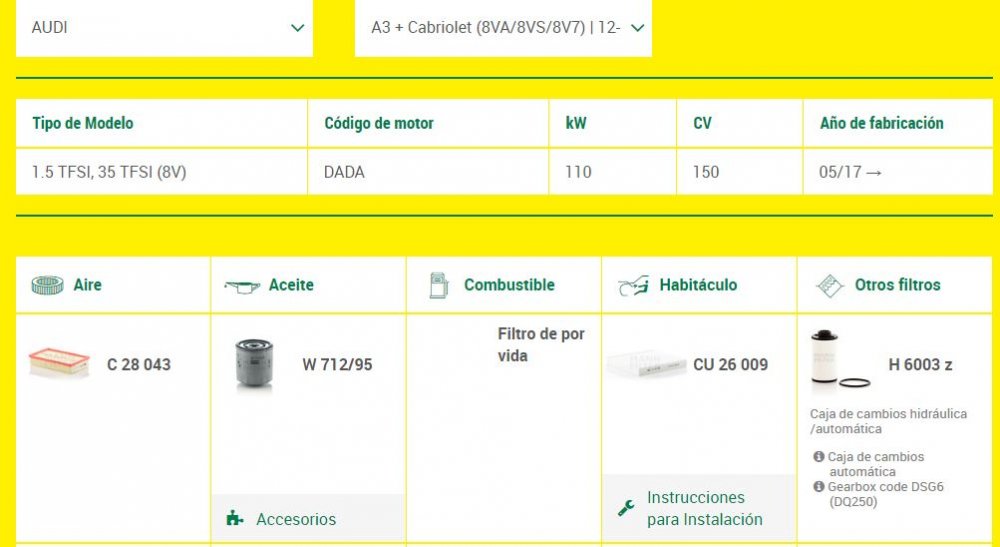The height and width of the screenshot is (547, 1000).
Task: Click the Otros filtros diamond icon
Action: [830, 286]
